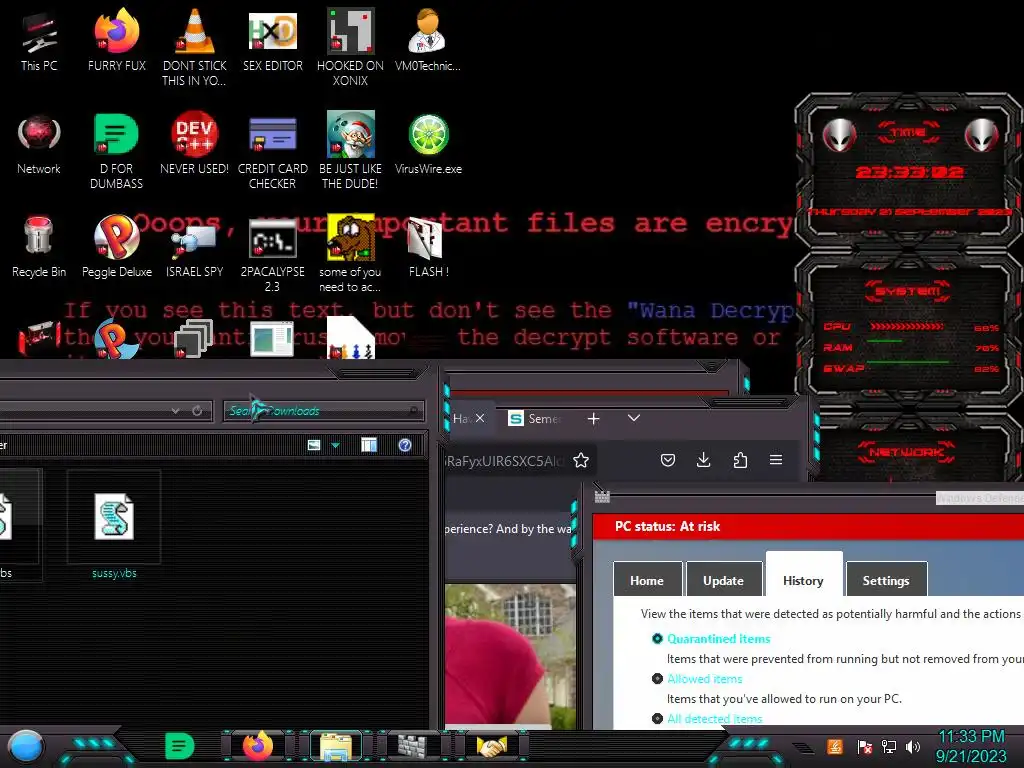Click the 'PC status: At risk' banner
The width and height of the screenshot is (1024, 768).
click(x=808, y=526)
